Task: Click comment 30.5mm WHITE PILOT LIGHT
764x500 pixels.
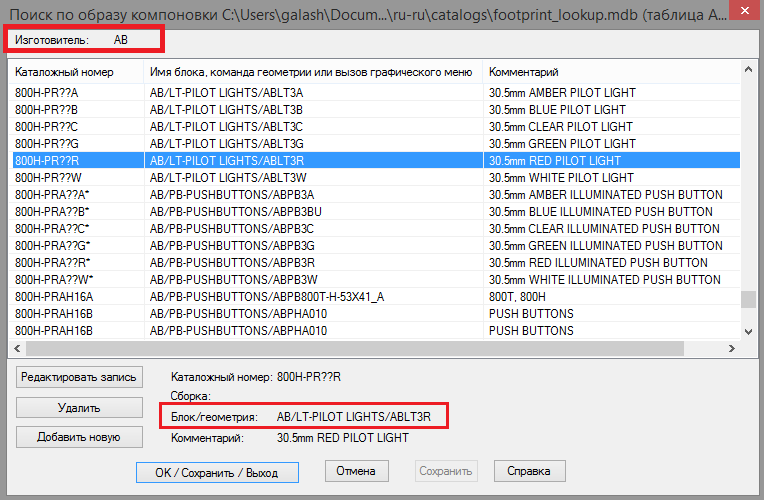Action: click(561, 178)
